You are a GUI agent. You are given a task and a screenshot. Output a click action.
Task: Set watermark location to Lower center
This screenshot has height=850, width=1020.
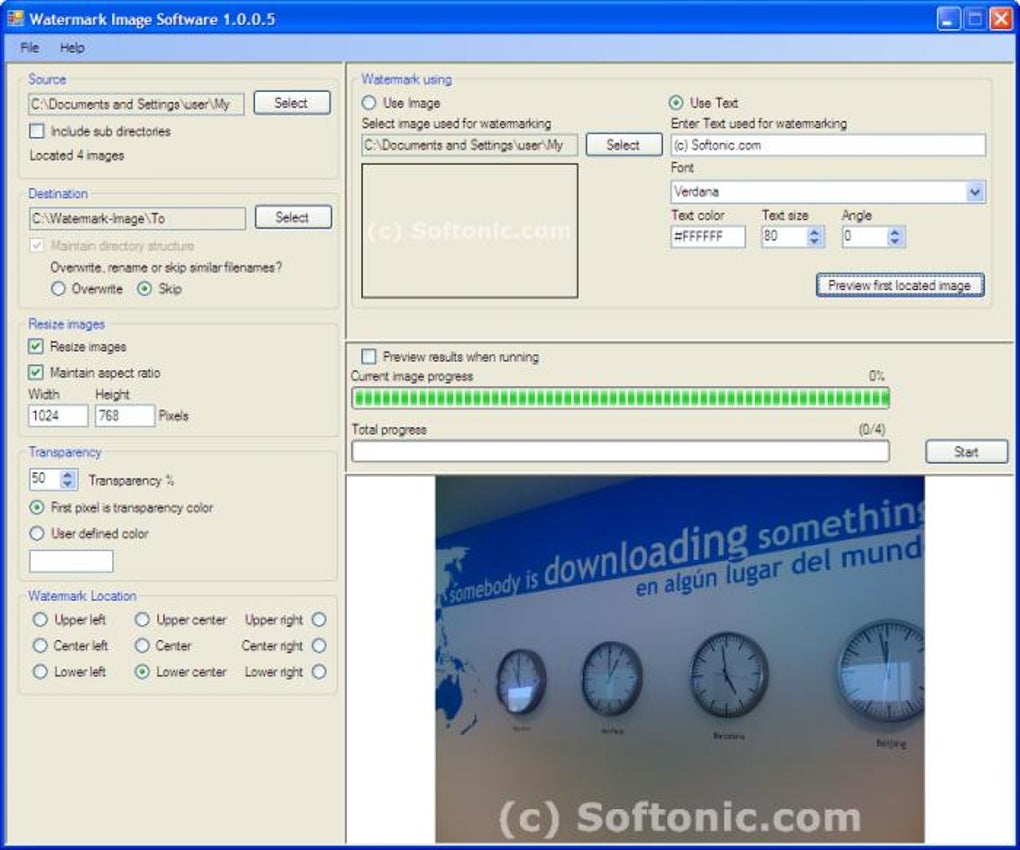(x=142, y=672)
